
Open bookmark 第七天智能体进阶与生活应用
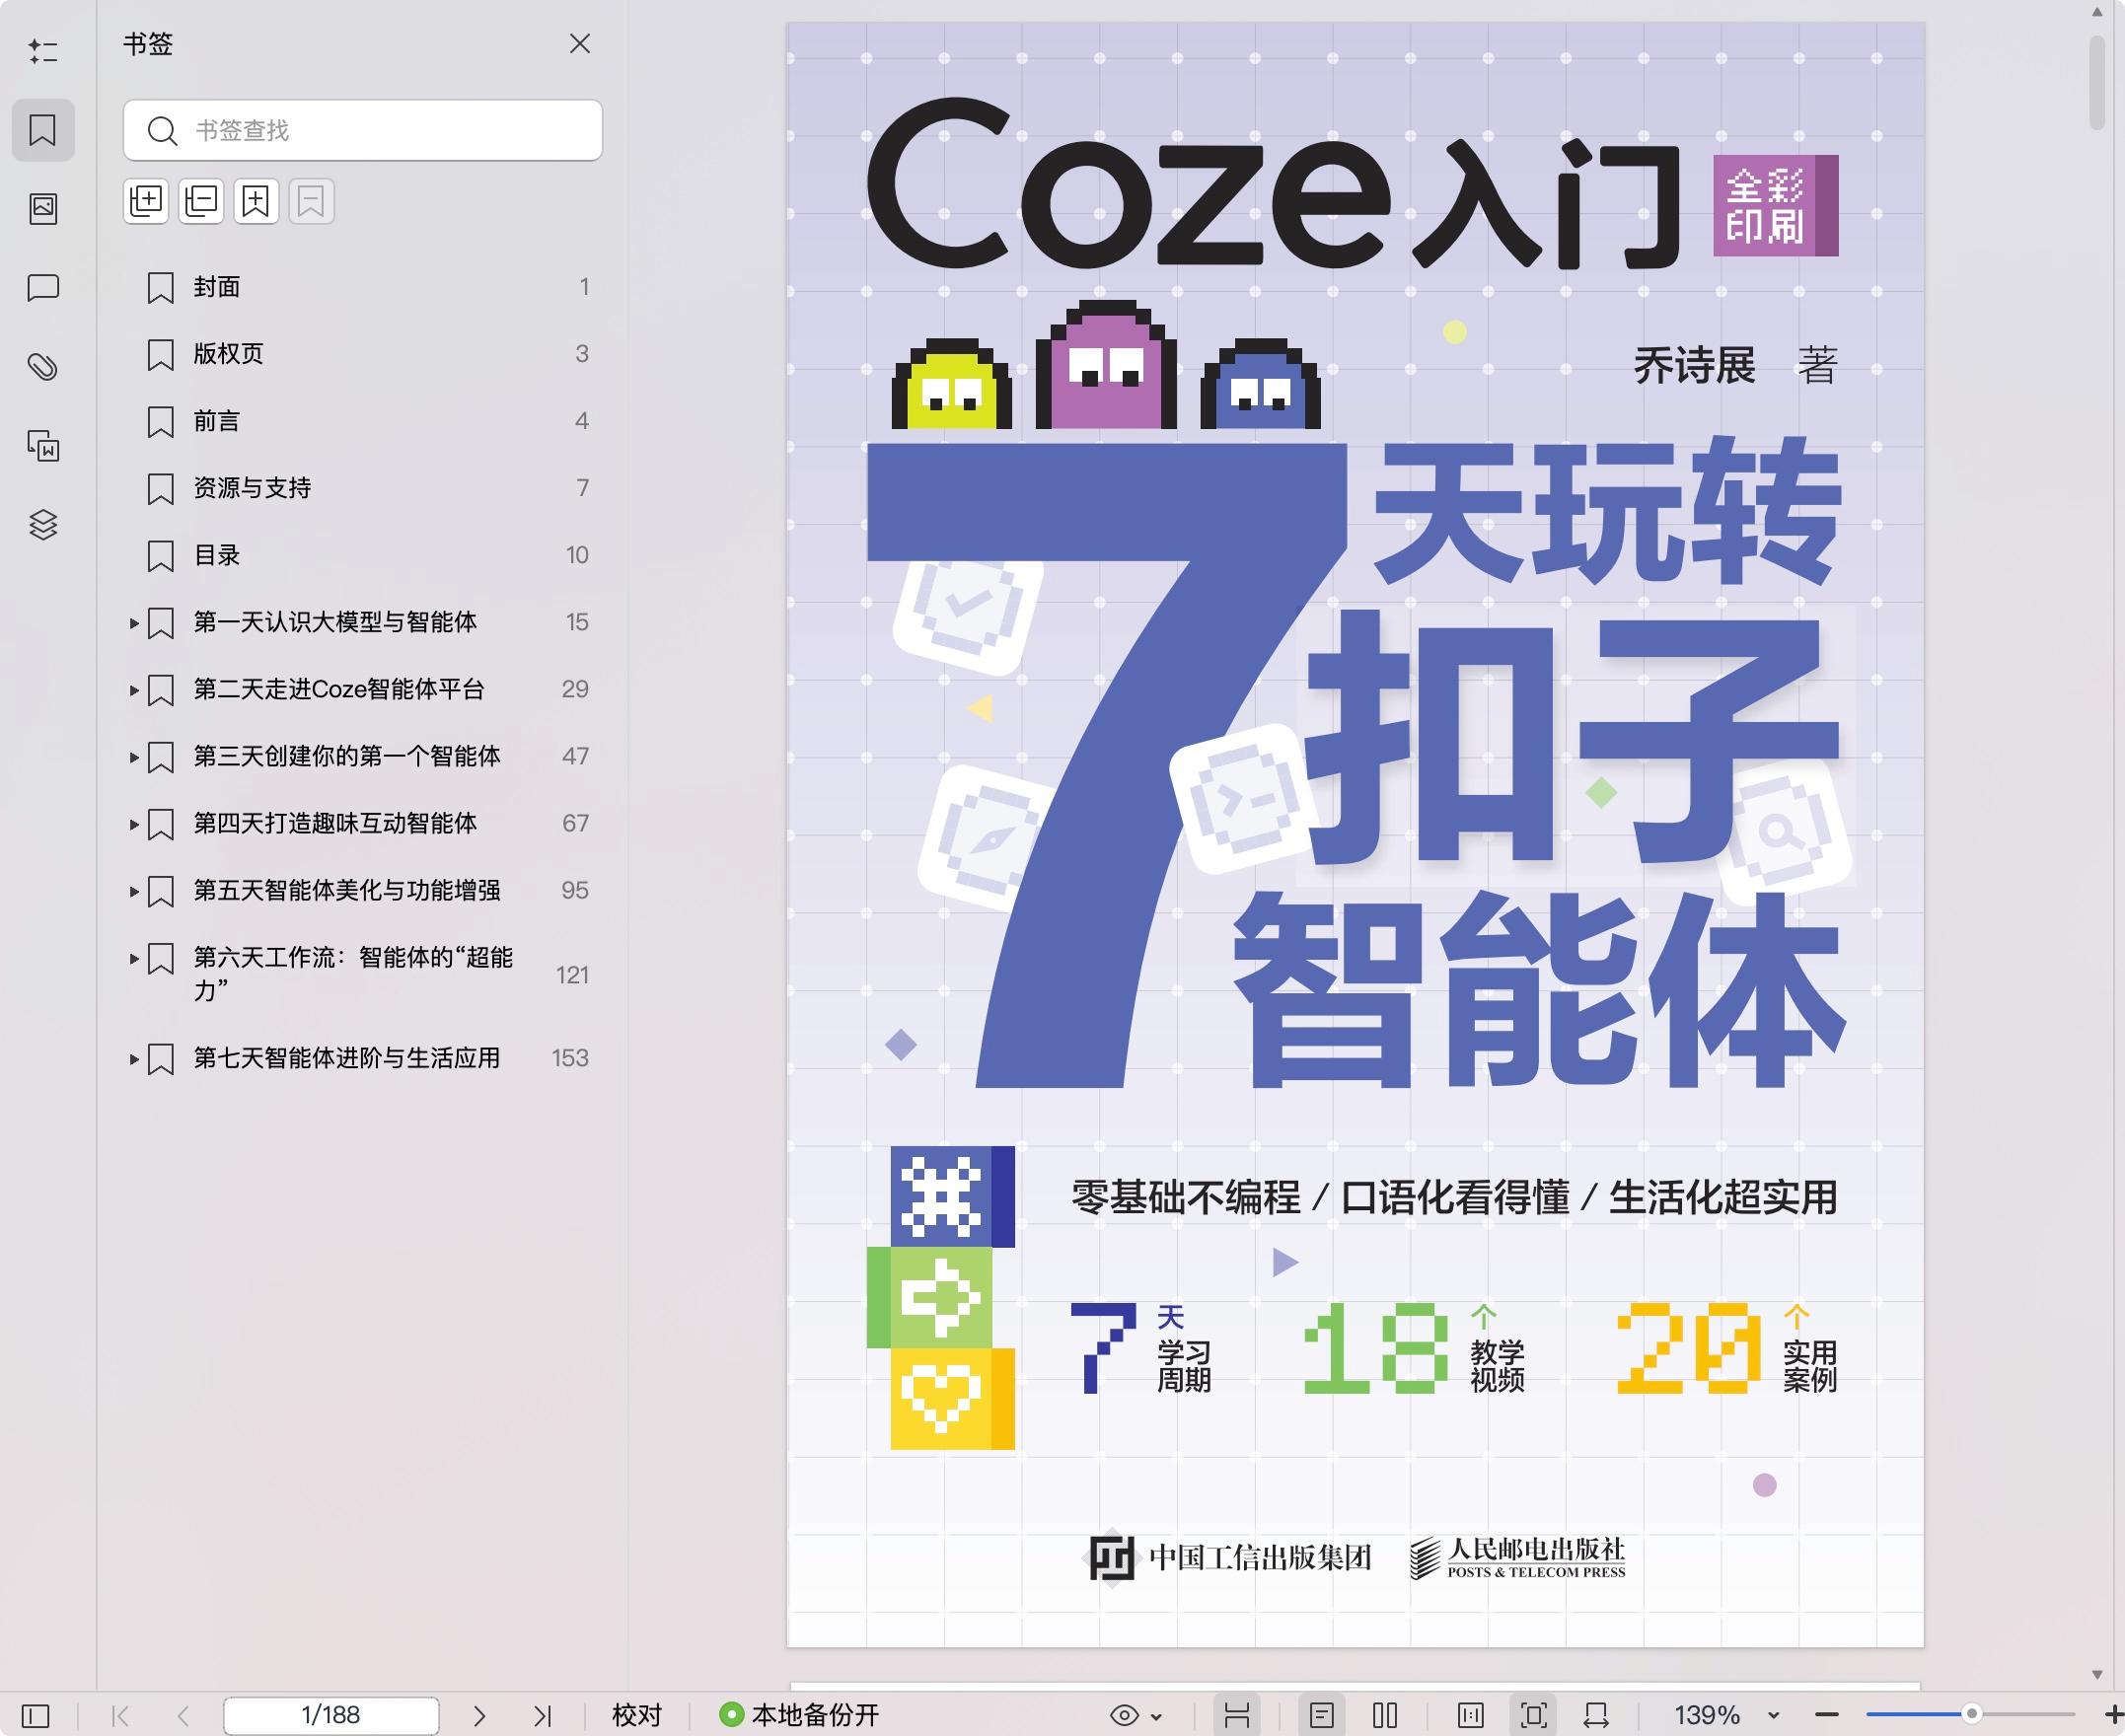346,1058
